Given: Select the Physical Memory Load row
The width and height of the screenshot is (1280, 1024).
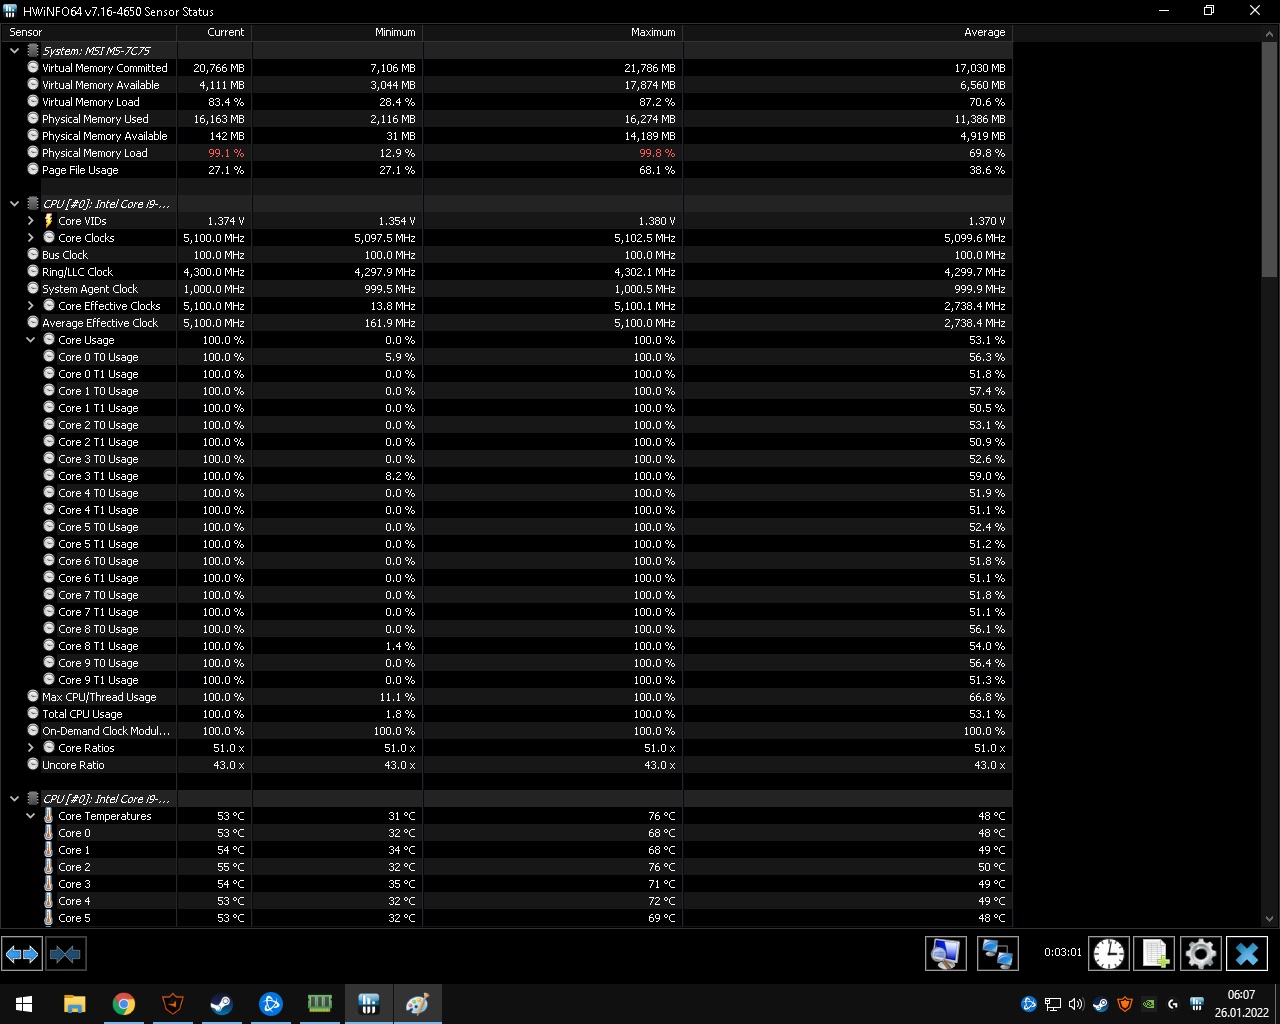Looking at the screenshot, I should 506,153.
